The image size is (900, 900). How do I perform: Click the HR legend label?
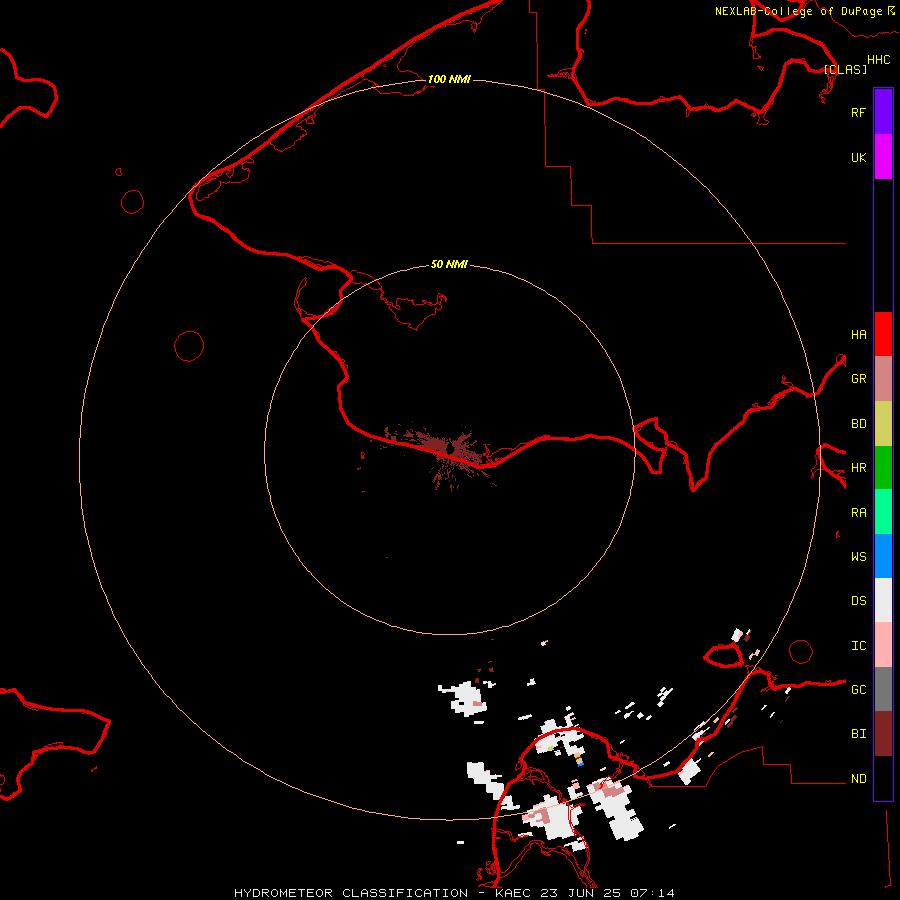click(x=858, y=468)
